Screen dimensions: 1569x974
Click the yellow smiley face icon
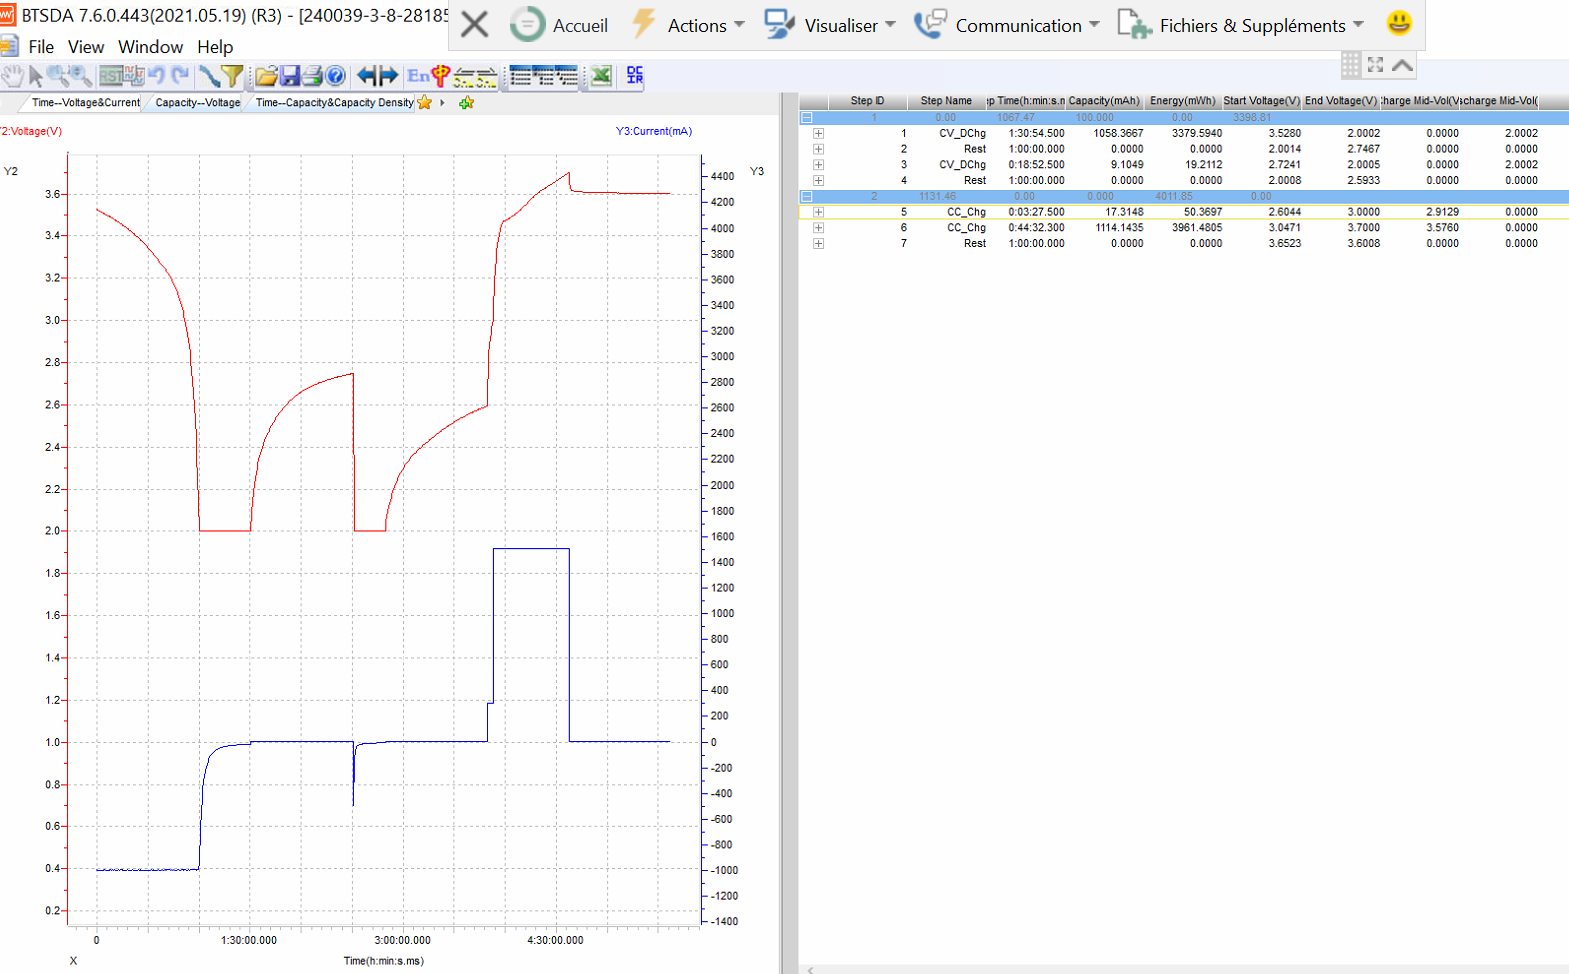coord(1399,22)
